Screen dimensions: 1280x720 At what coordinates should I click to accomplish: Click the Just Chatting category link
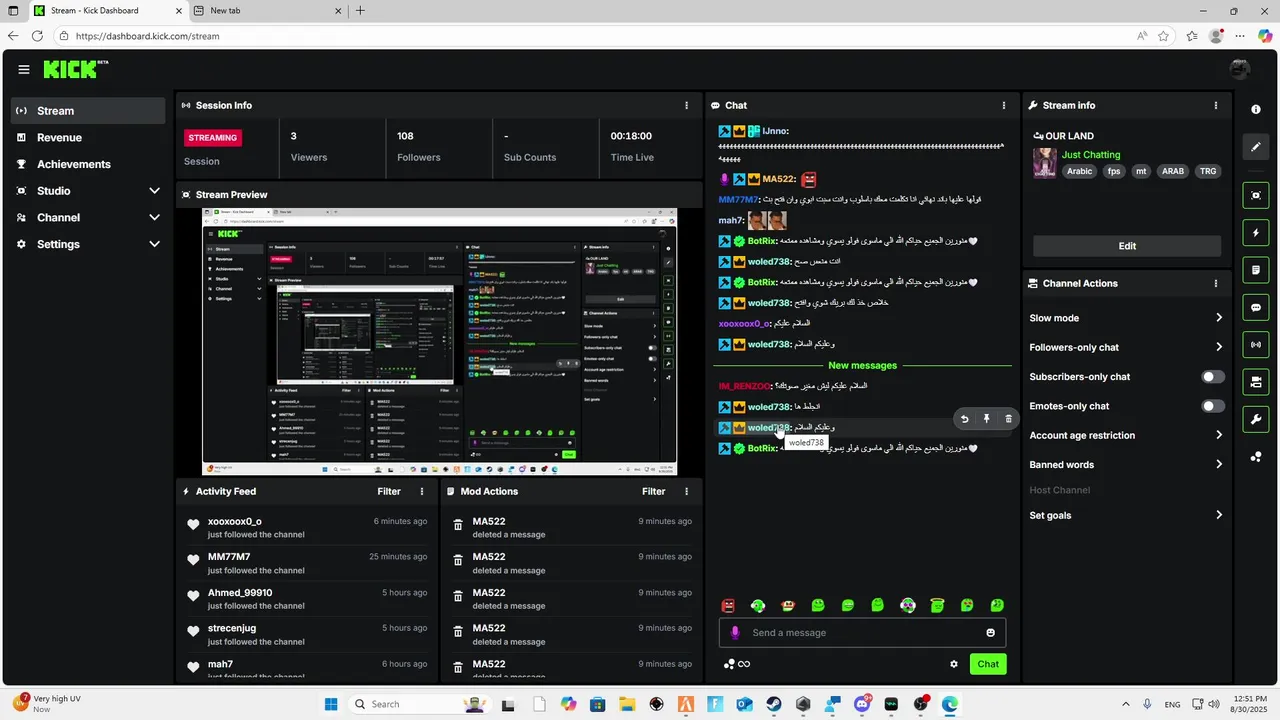pos(1091,155)
